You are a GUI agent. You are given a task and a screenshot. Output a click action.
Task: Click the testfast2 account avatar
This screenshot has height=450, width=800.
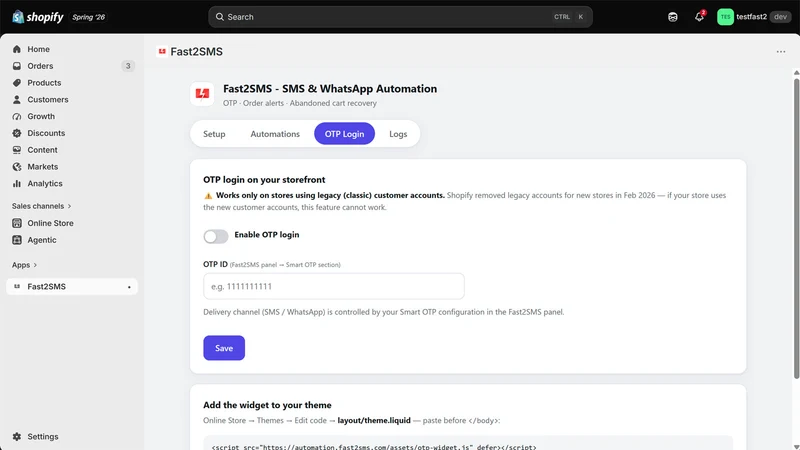point(725,17)
